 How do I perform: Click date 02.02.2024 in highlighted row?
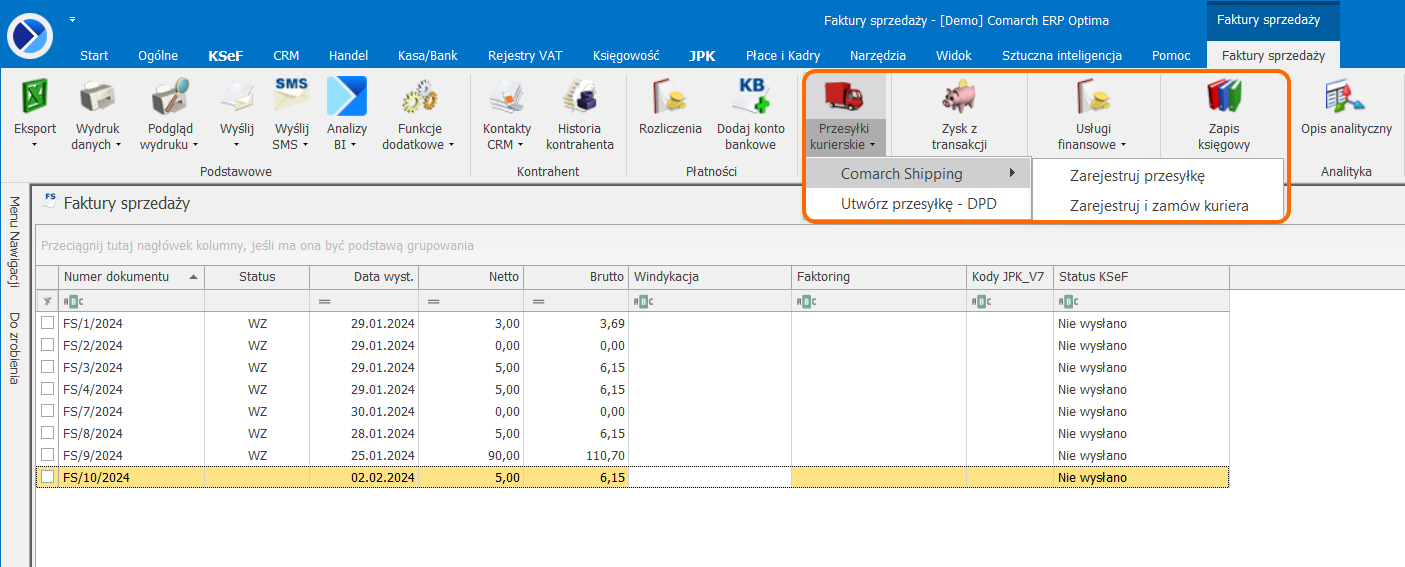[363, 477]
